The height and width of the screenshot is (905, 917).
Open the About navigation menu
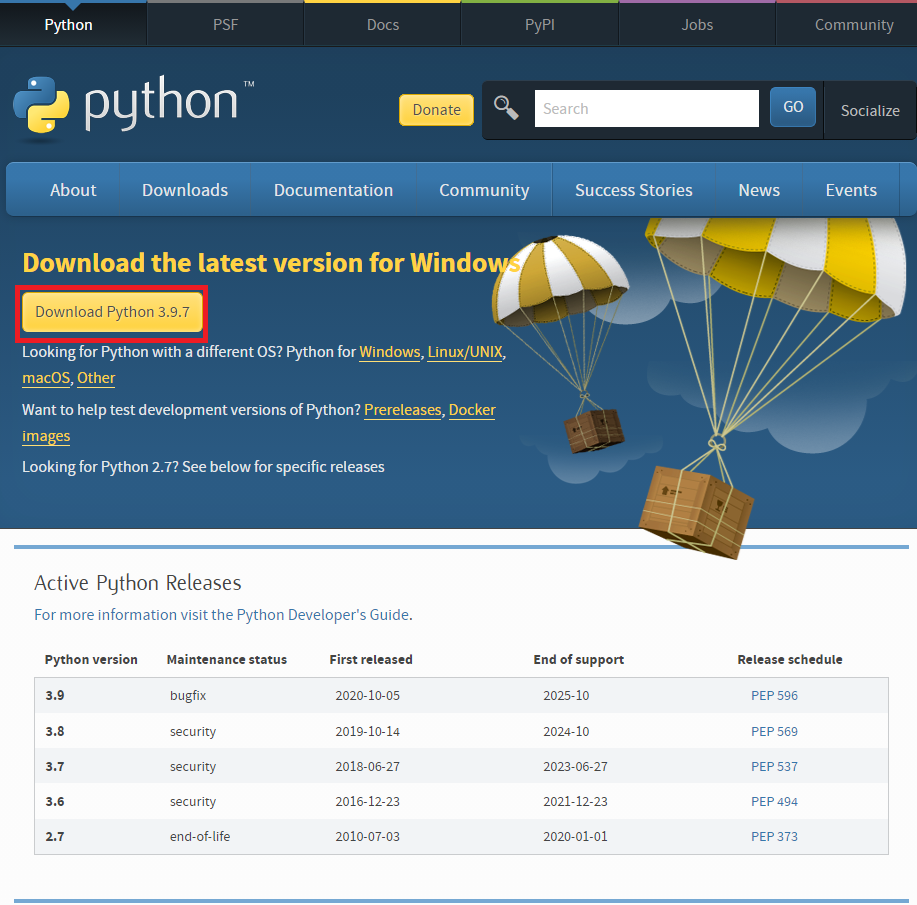click(x=73, y=190)
